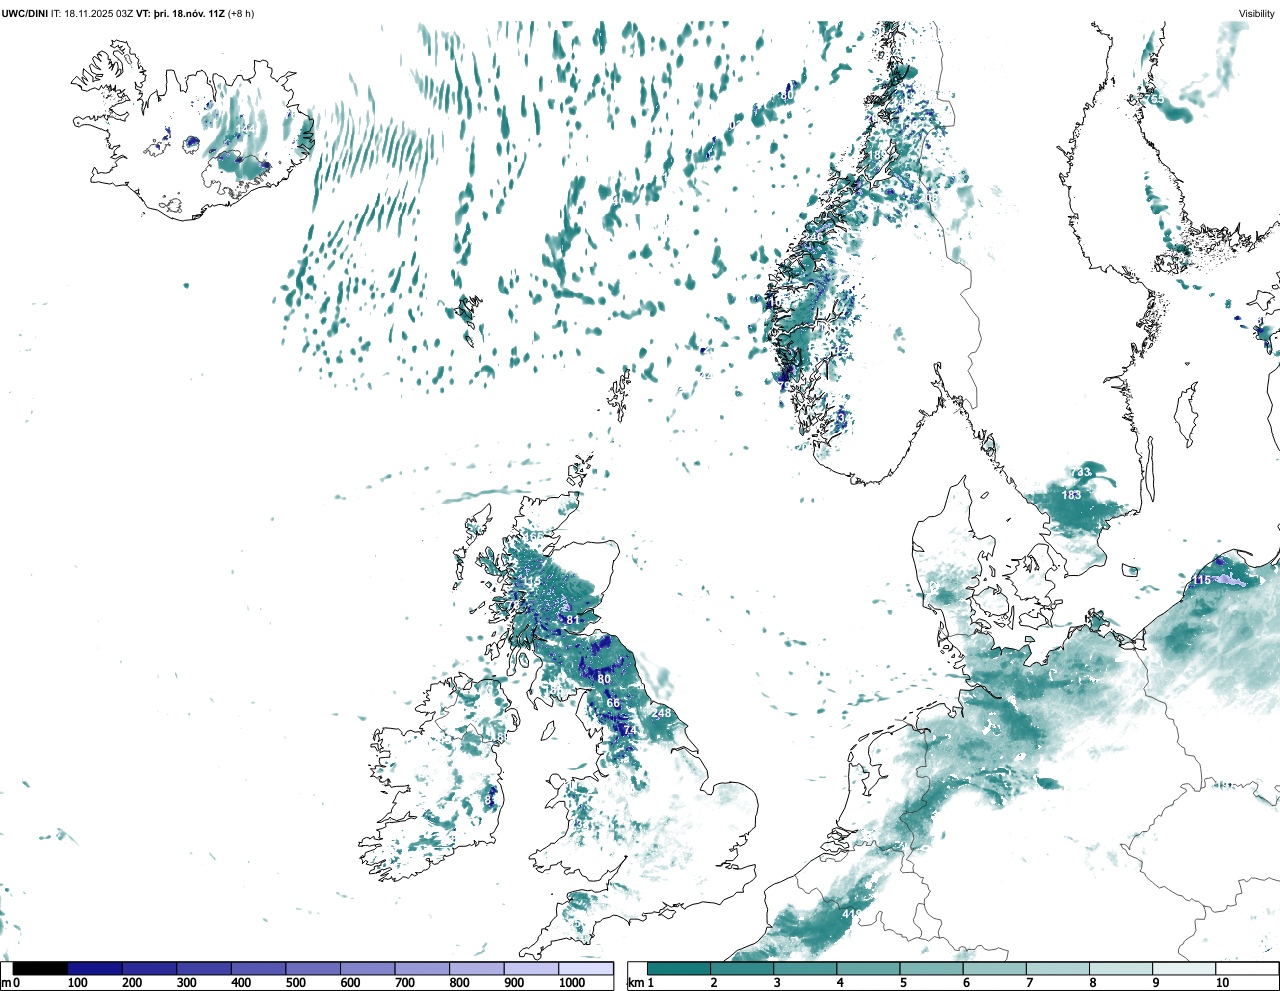
Task: Click the "m" unit label on the legend
Action: (6, 983)
